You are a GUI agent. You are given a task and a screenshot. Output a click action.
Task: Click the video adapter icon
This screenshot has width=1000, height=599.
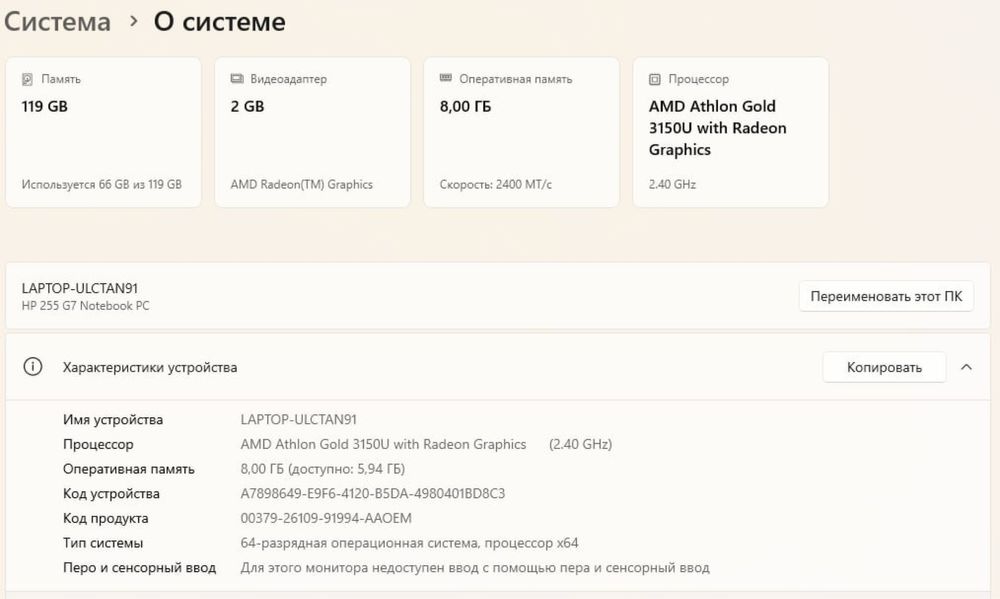237,79
